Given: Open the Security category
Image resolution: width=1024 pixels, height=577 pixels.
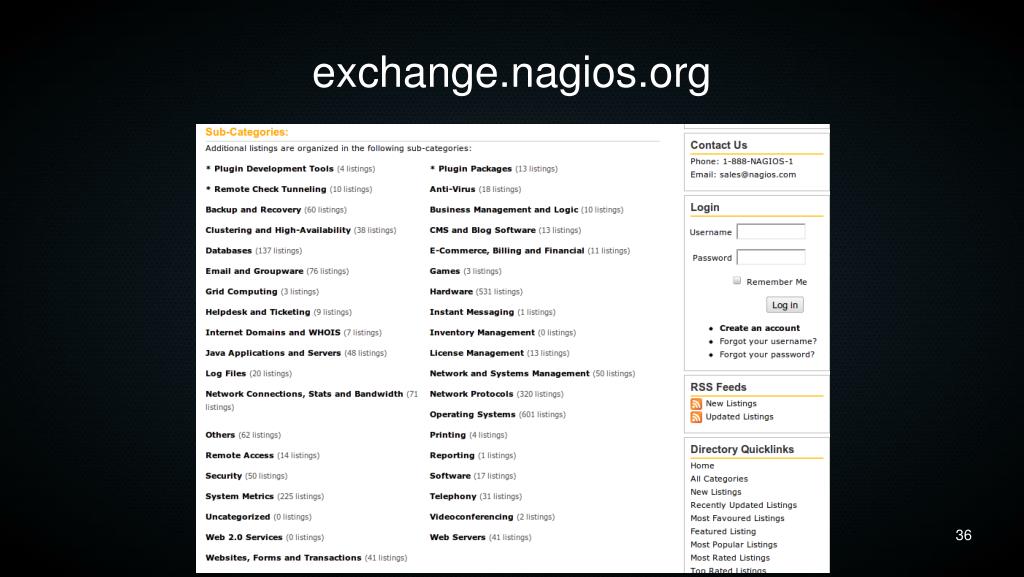Looking at the screenshot, I should tap(223, 476).
